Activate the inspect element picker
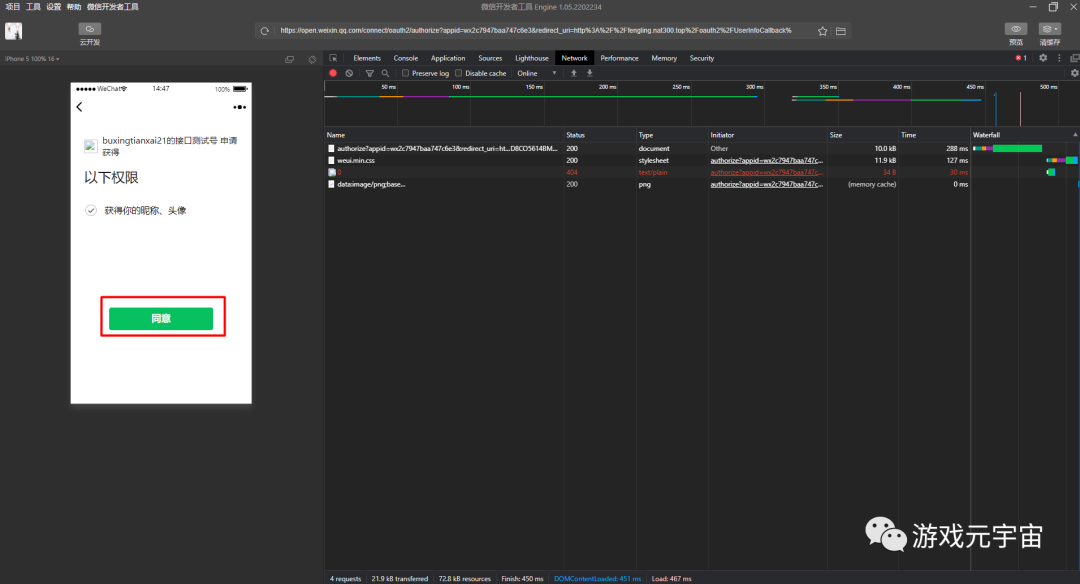1080x584 pixels. point(333,59)
